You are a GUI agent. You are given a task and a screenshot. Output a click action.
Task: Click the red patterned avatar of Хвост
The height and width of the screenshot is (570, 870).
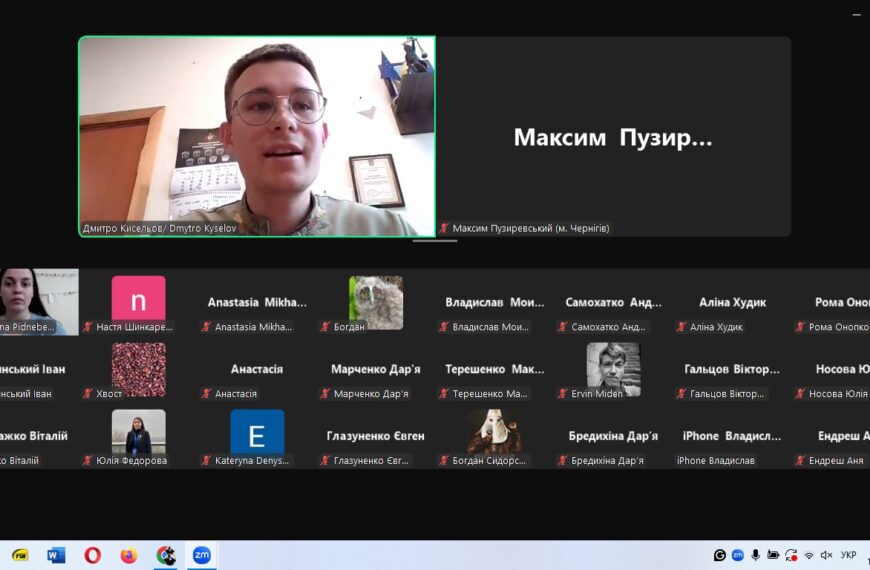click(138, 369)
